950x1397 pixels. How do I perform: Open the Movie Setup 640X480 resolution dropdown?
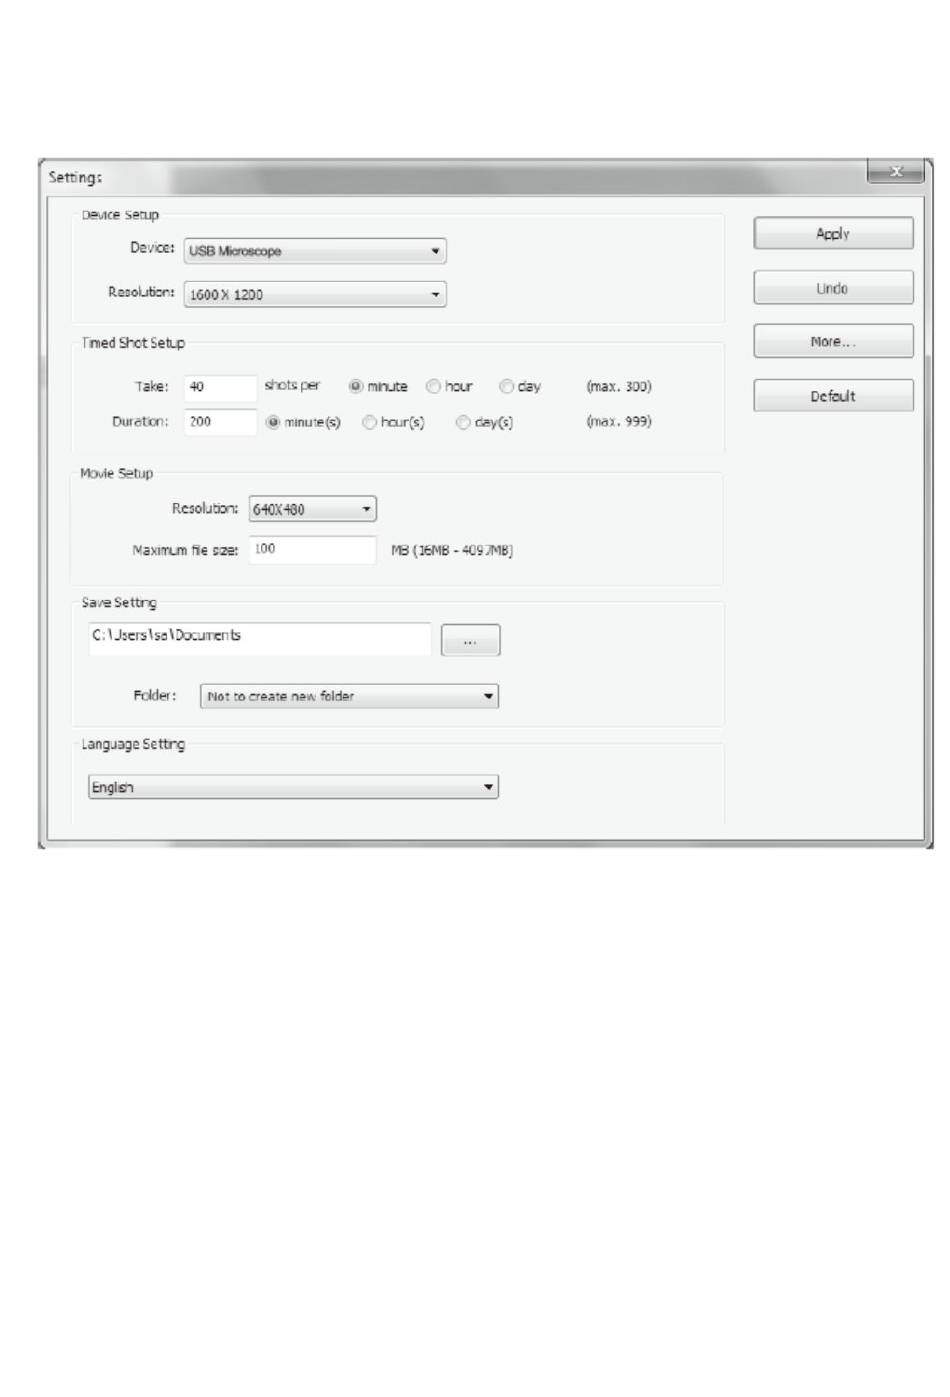pyautogui.click(x=313, y=509)
